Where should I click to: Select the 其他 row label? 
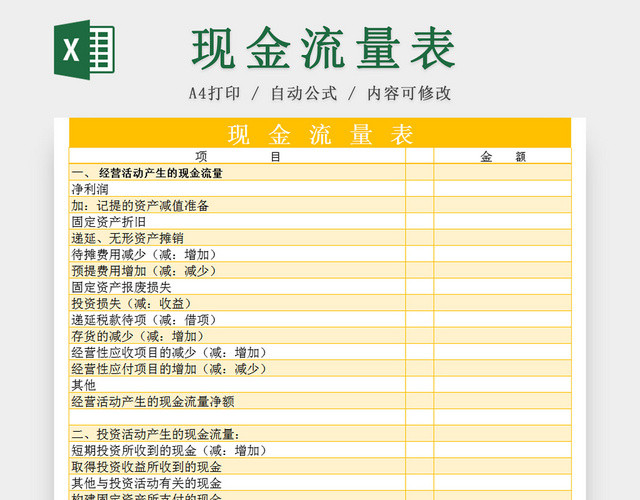pyautogui.click(x=84, y=385)
